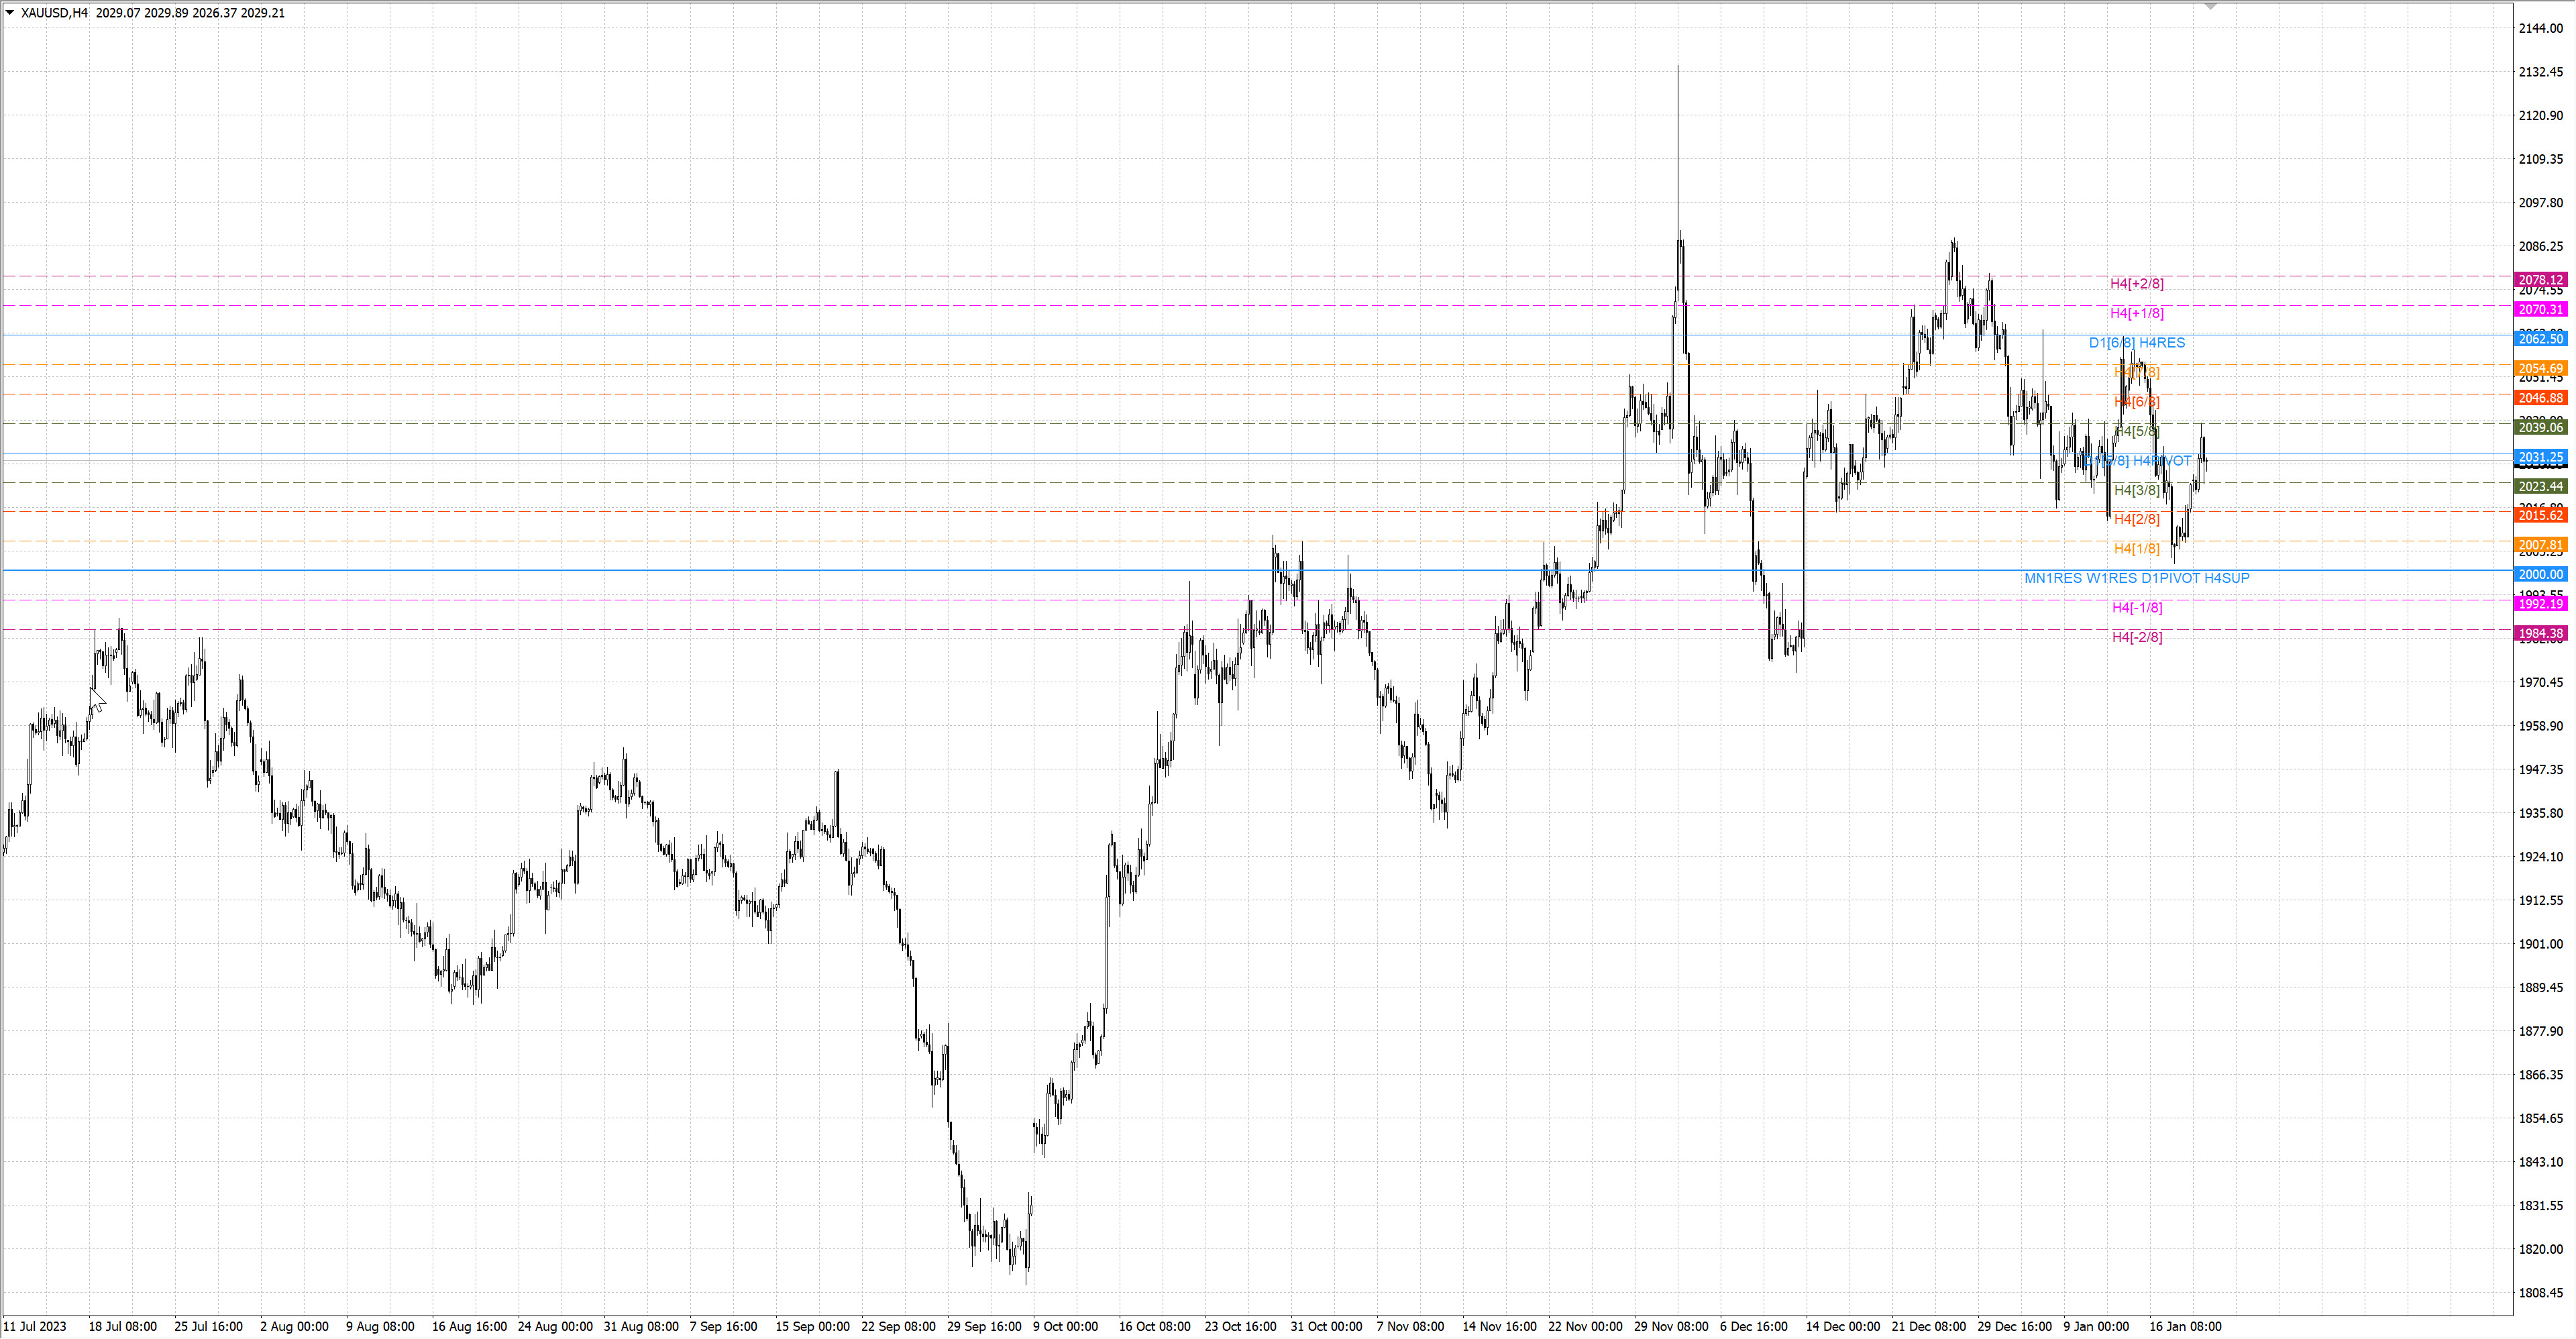
Task: Click the green 2023.44 price tag
Action: point(2540,486)
